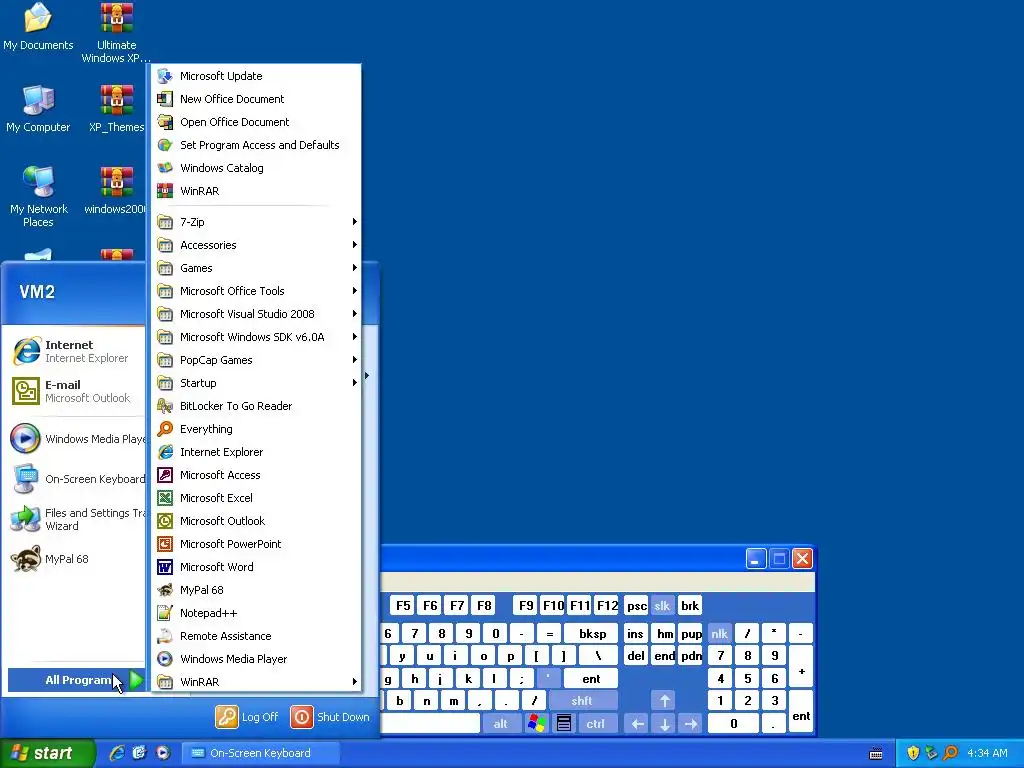The height and width of the screenshot is (768, 1024).
Task: Open pinned E-mail Microsoft Outlook
Action: pos(76,391)
